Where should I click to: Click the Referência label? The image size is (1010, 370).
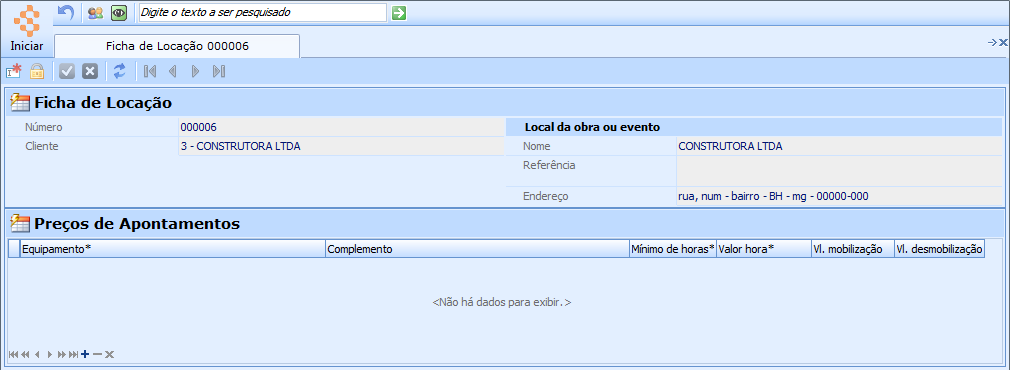pyautogui.click(x=549, y=165)
